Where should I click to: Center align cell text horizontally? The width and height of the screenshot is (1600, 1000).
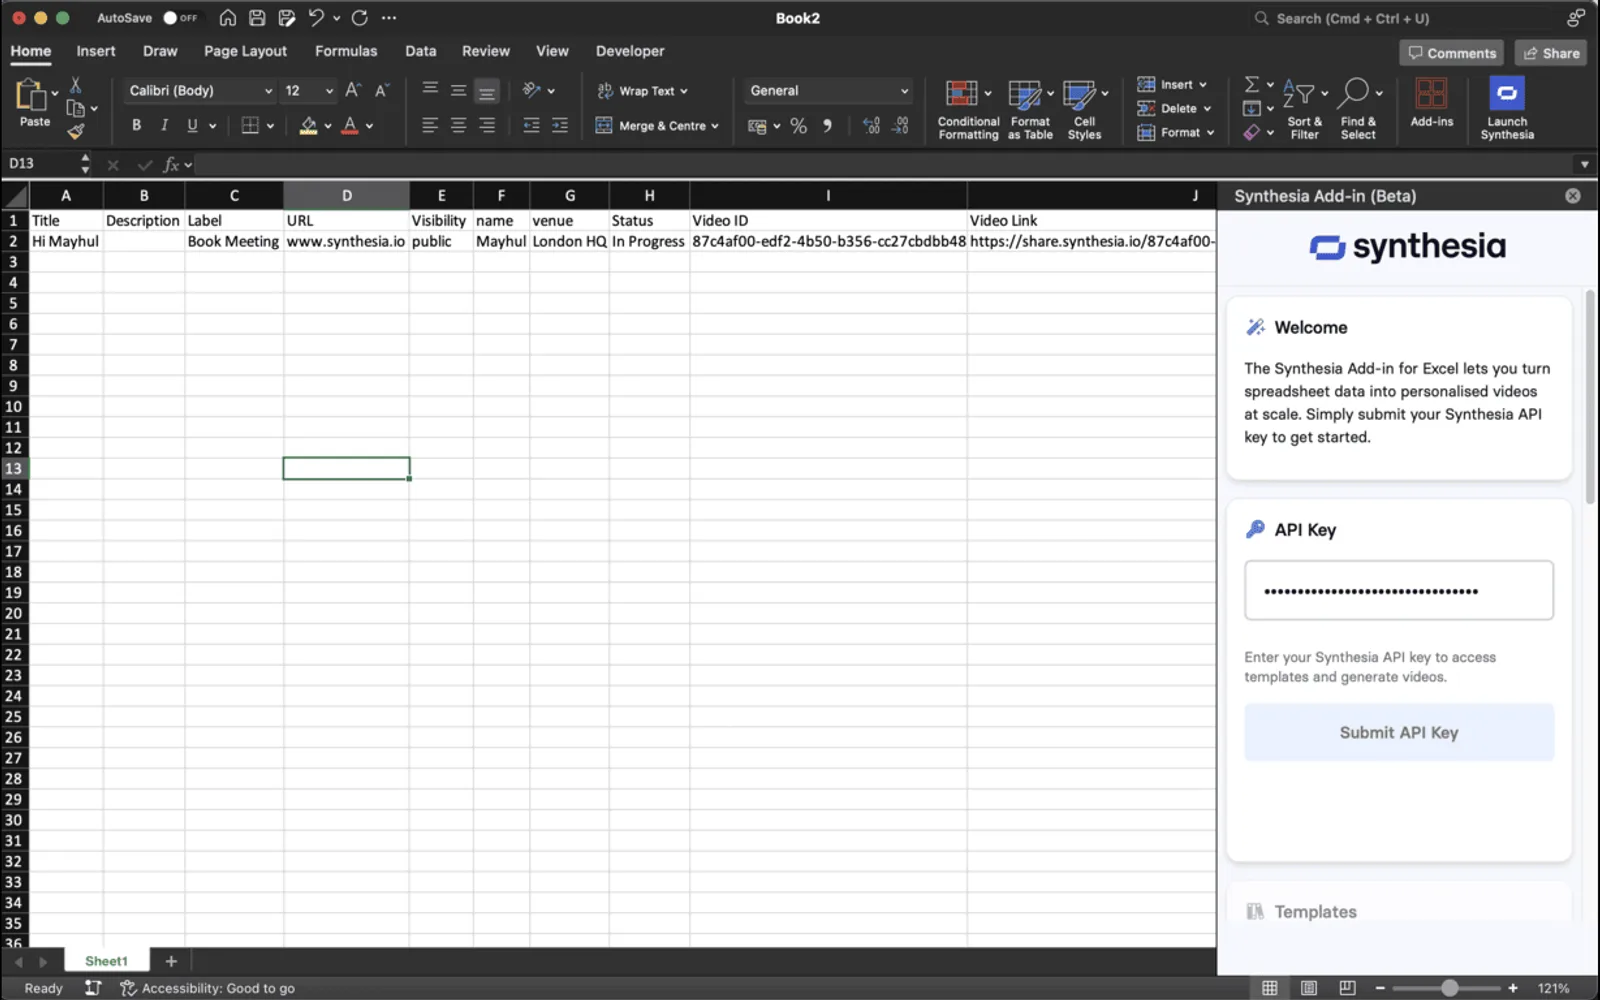458,125
